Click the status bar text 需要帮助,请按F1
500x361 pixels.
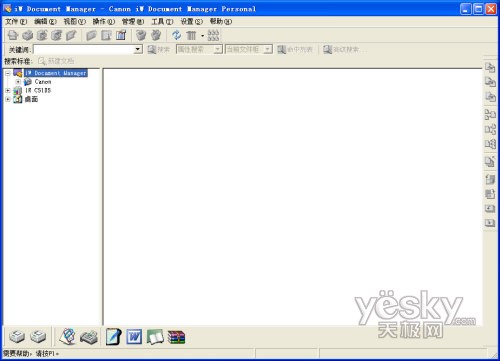pos(31,353)
